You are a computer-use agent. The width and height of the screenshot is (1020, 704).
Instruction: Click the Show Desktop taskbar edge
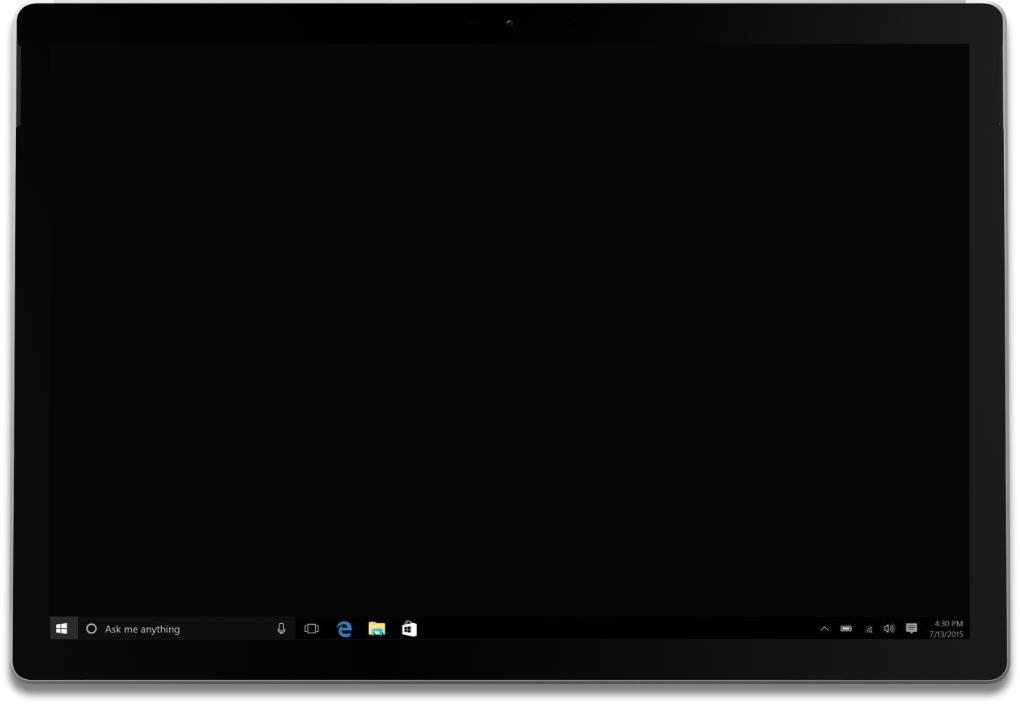click(968, 629)
